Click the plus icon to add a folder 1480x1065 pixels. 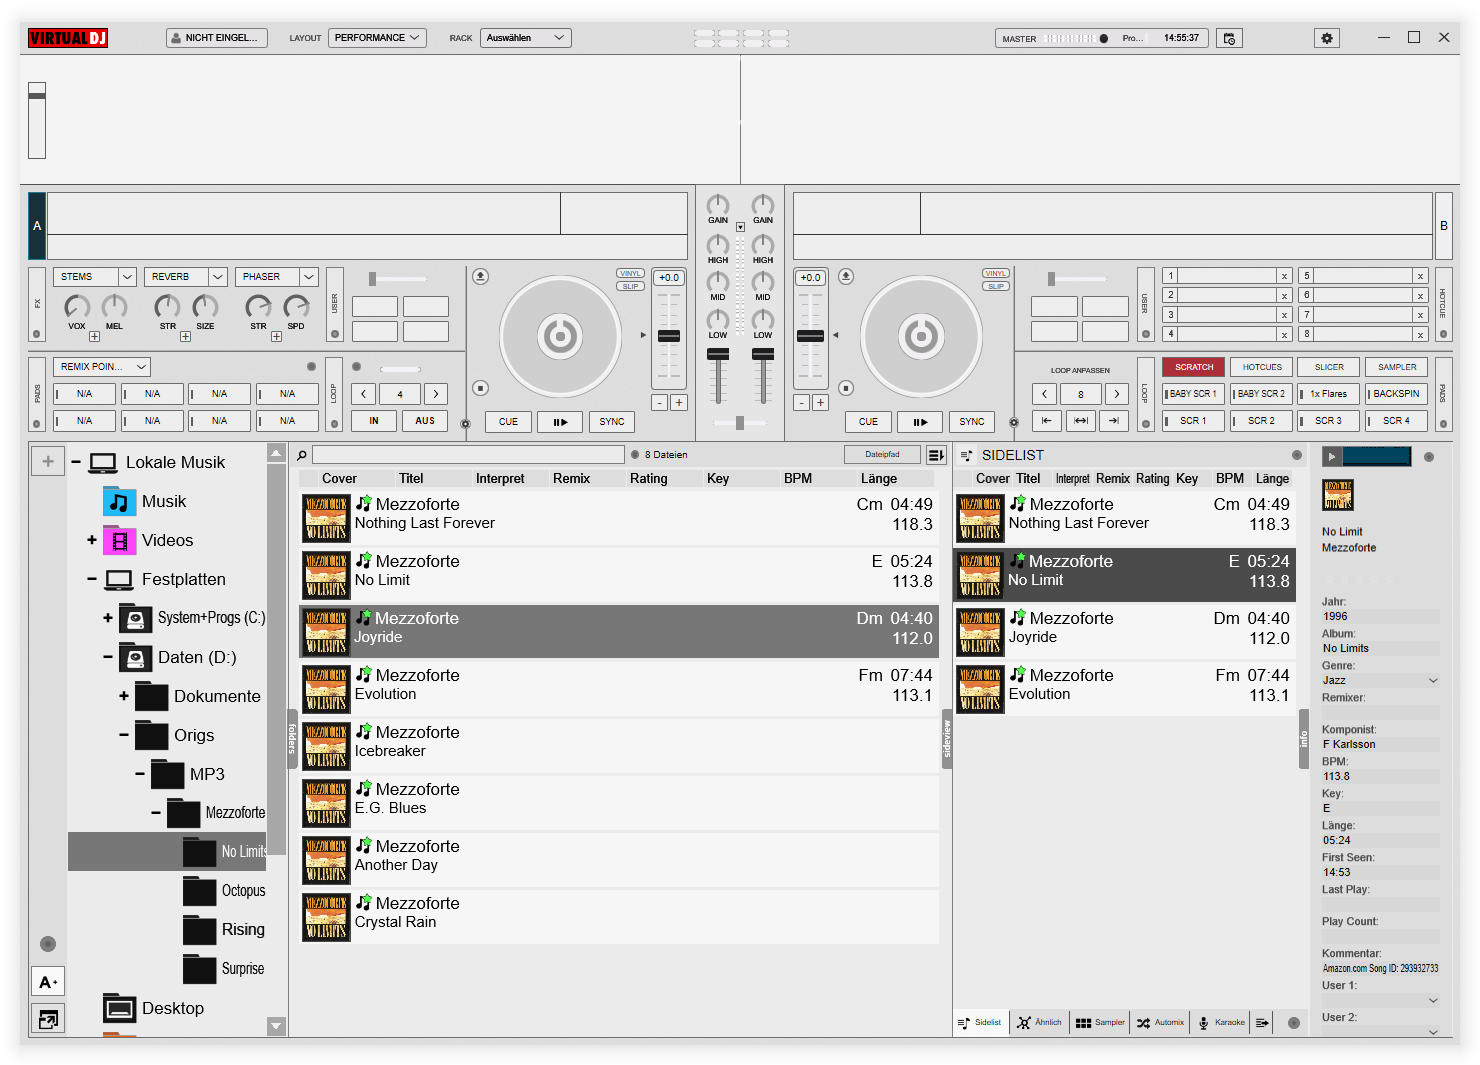(x=48, y=461)
